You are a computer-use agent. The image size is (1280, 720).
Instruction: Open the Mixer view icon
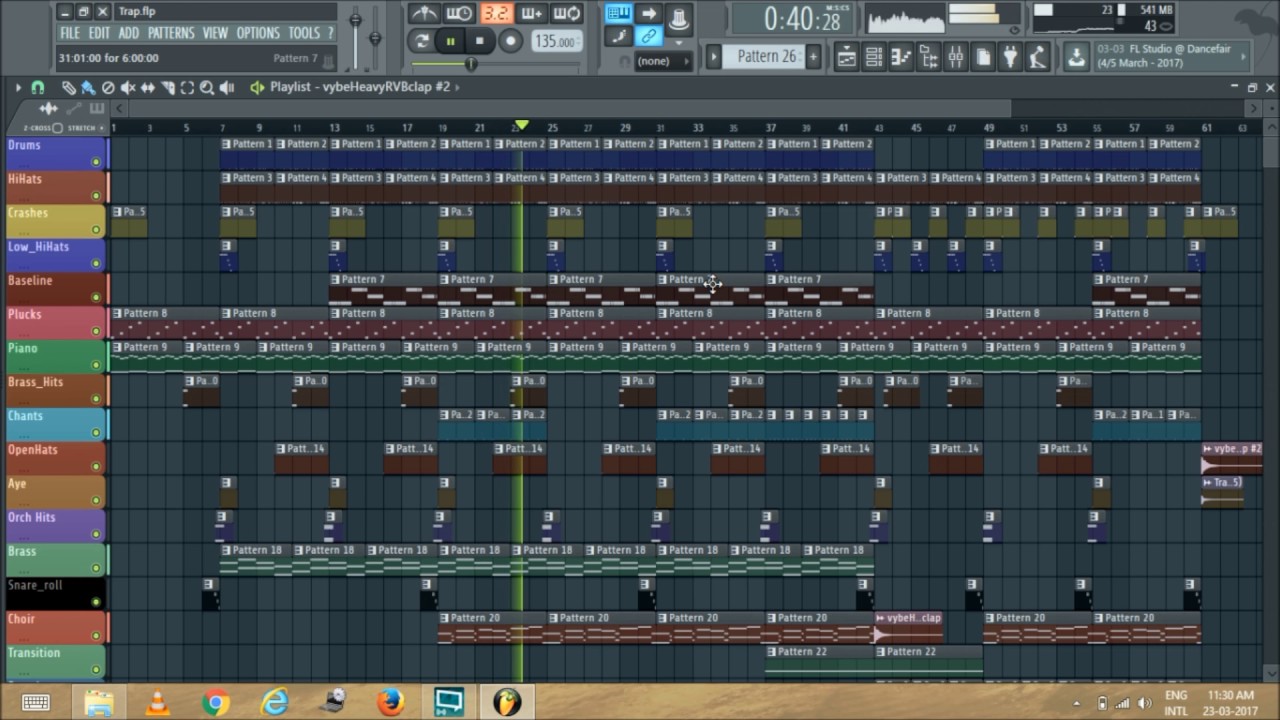[956, 56]
